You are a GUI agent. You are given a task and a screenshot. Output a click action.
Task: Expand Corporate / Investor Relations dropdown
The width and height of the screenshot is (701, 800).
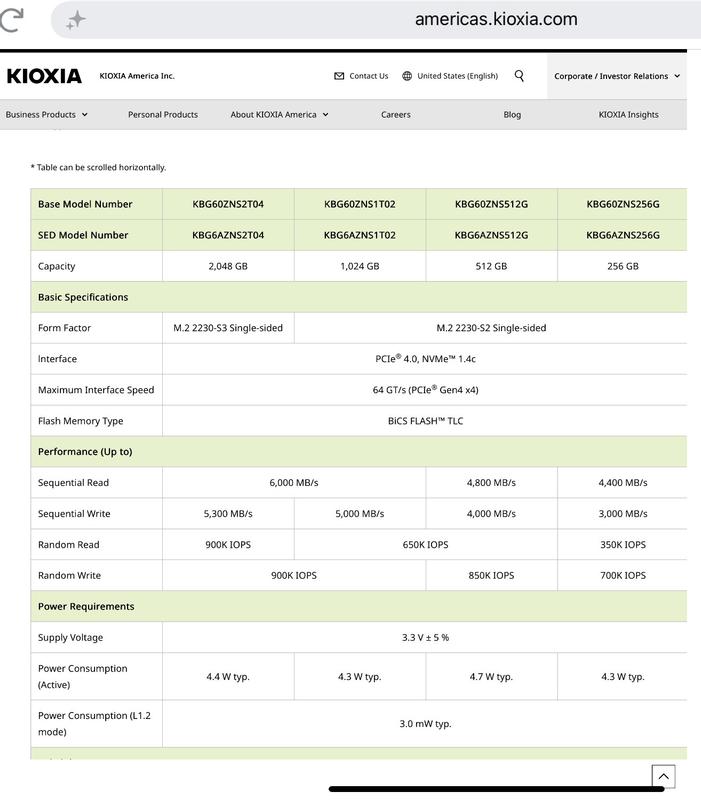(x=617, y=76)
